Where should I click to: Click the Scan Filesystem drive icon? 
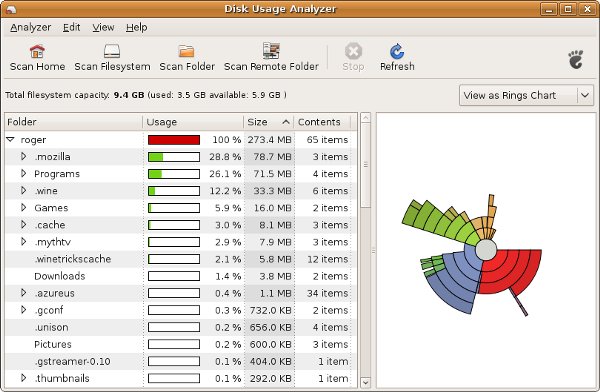point(112,51)
